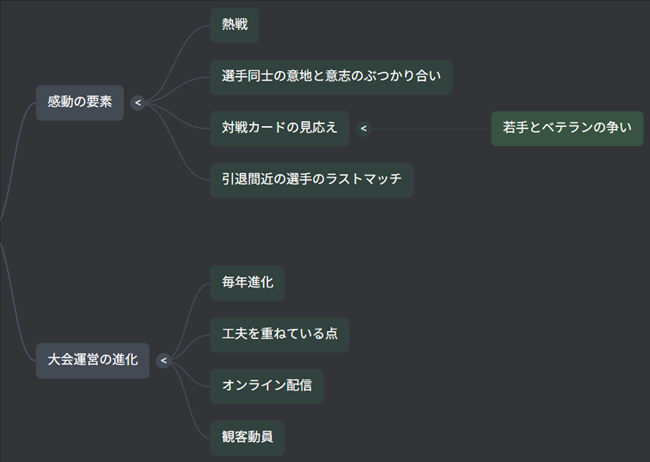Image resolution: width=650 pixels, height=462 pixels.
Task: Collapse the 対戦カードの見応え child chevron
Action: (364, 128)
